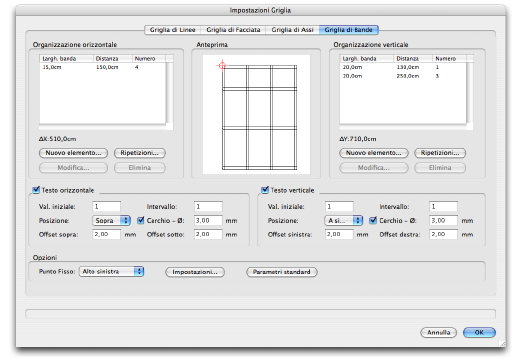This screenshot has height=362, width=526.
Task: Select the row with distance 250,0cm
Action: pos(403,76)
